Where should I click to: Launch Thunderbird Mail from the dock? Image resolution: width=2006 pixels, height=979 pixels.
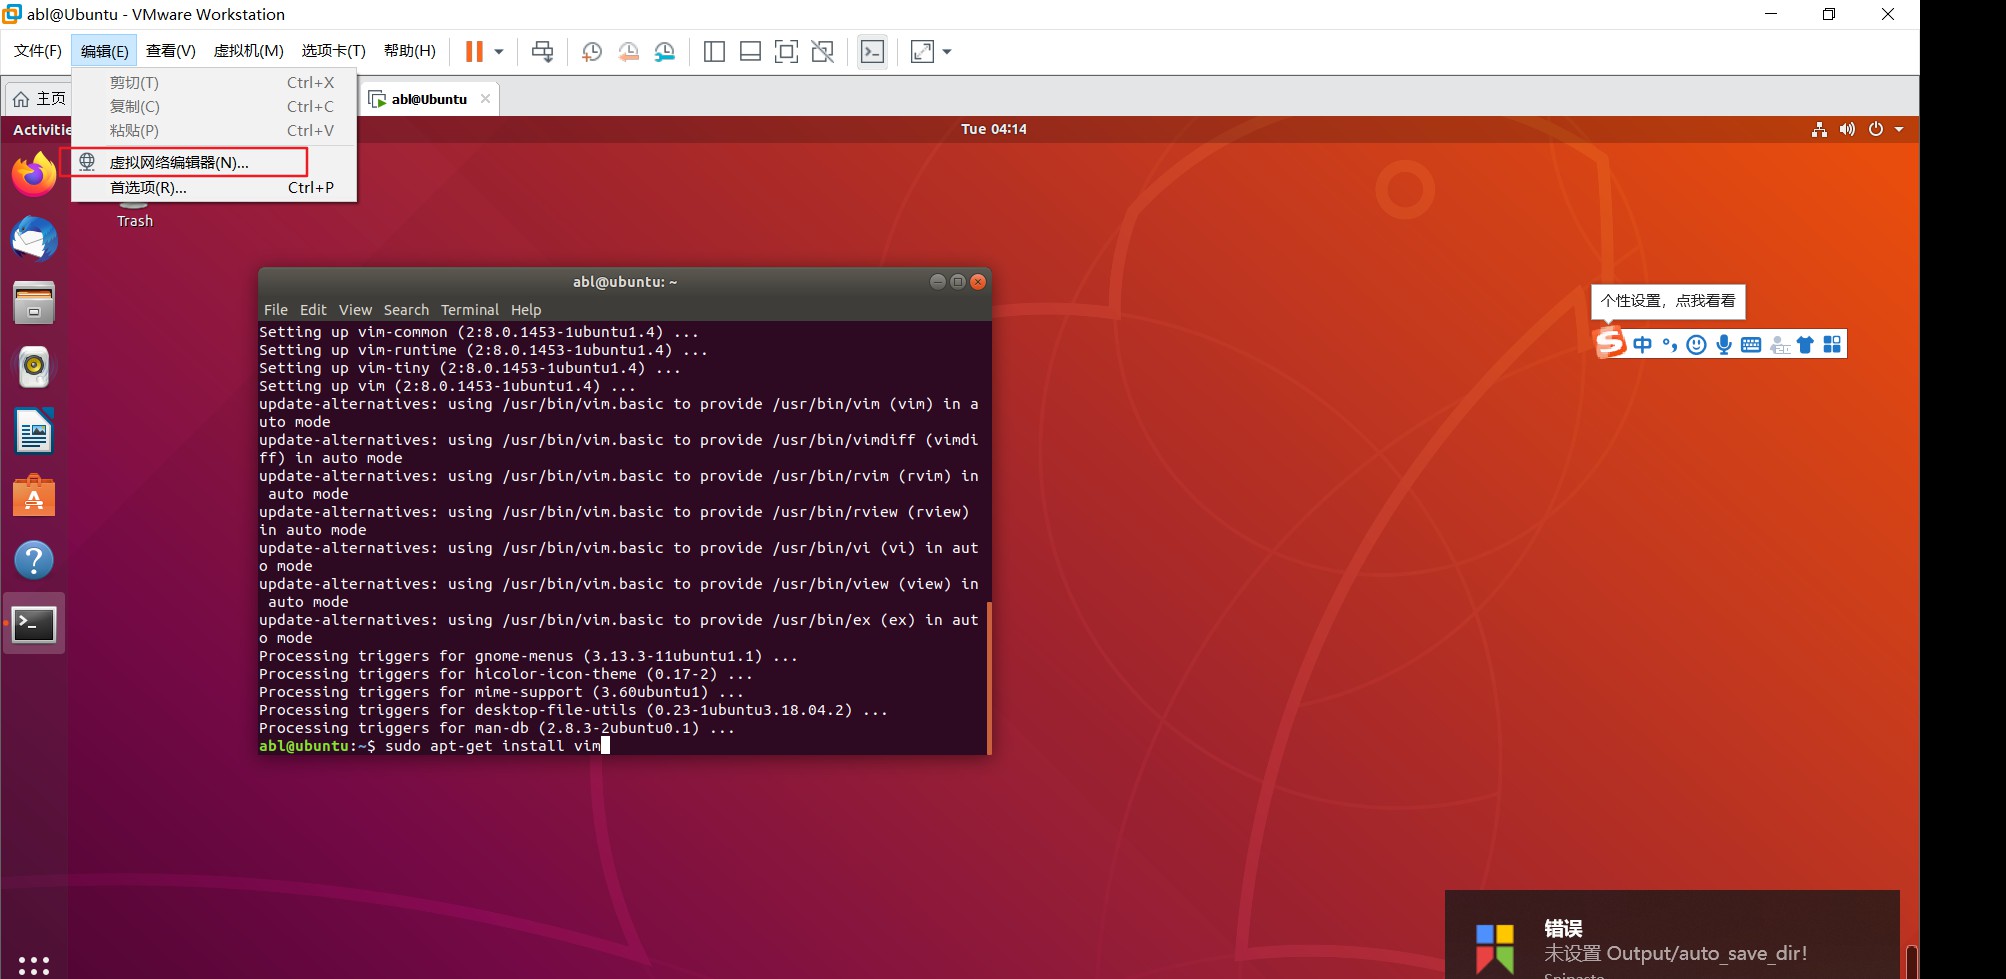click(34, 239)
